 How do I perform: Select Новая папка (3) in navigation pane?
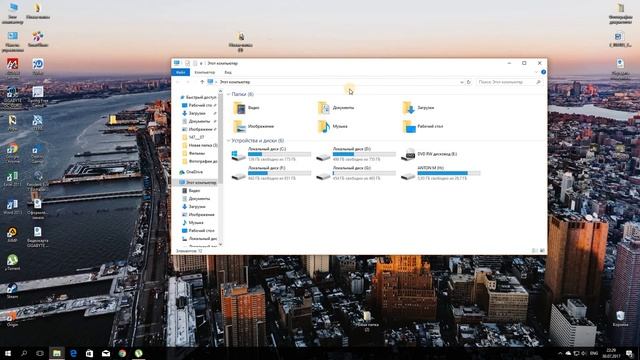pyautogui.click(x=199, y=145)
